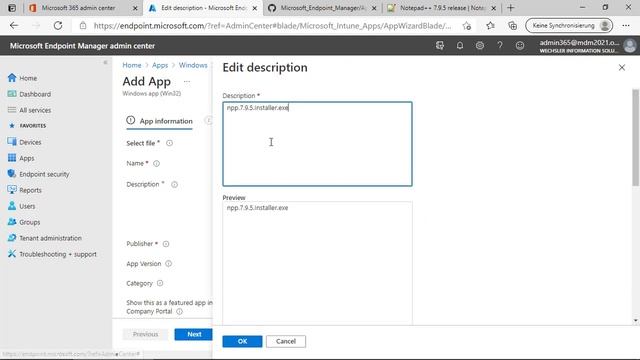Viewport: 640px width, 360px height.
Task: Switch to Notepad++ 7.9.5 release tab
Action: coord(442,8)
